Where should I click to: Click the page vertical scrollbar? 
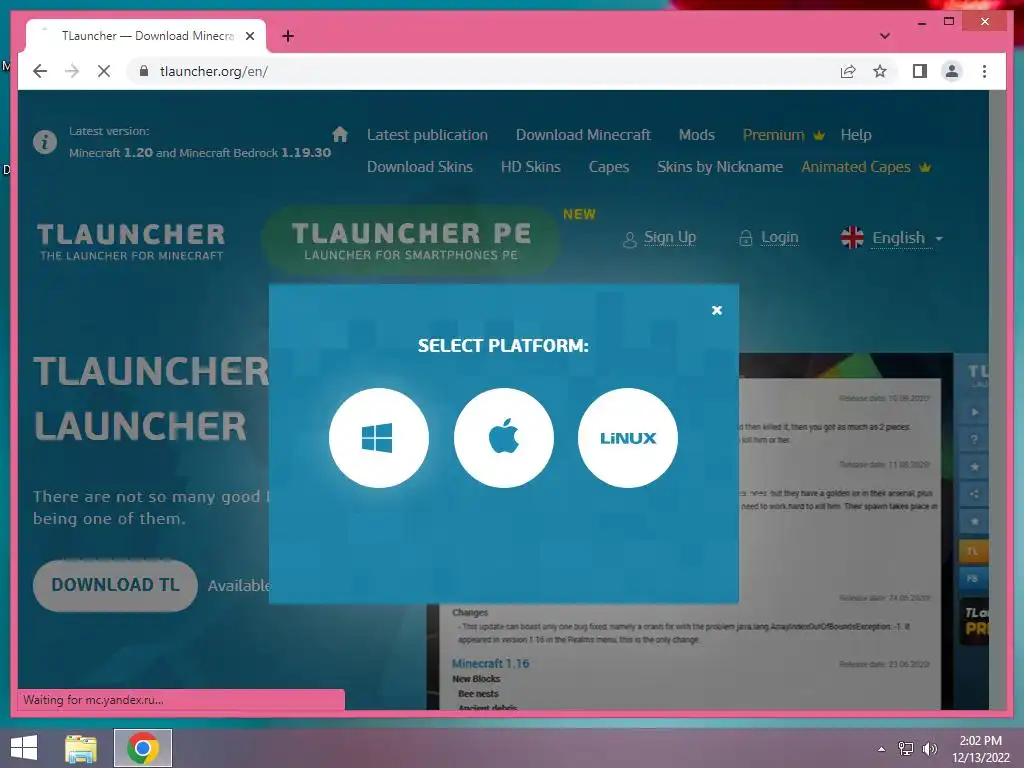point(997,399)
